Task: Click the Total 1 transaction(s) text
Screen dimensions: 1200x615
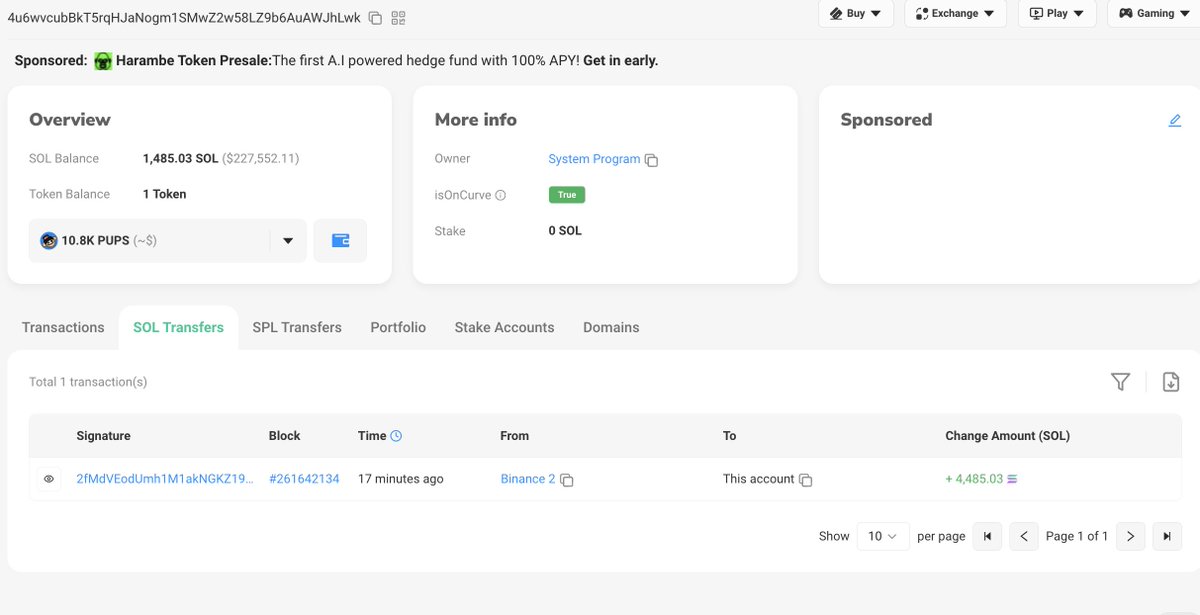Action: point(88,382)
